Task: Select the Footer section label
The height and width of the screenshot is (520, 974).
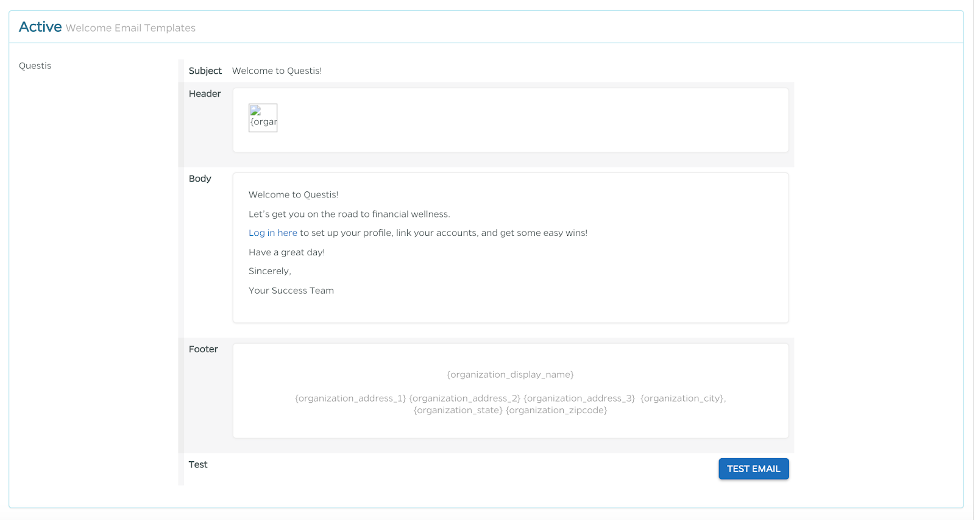Action: pyautogui.click(x=203, y=350)
